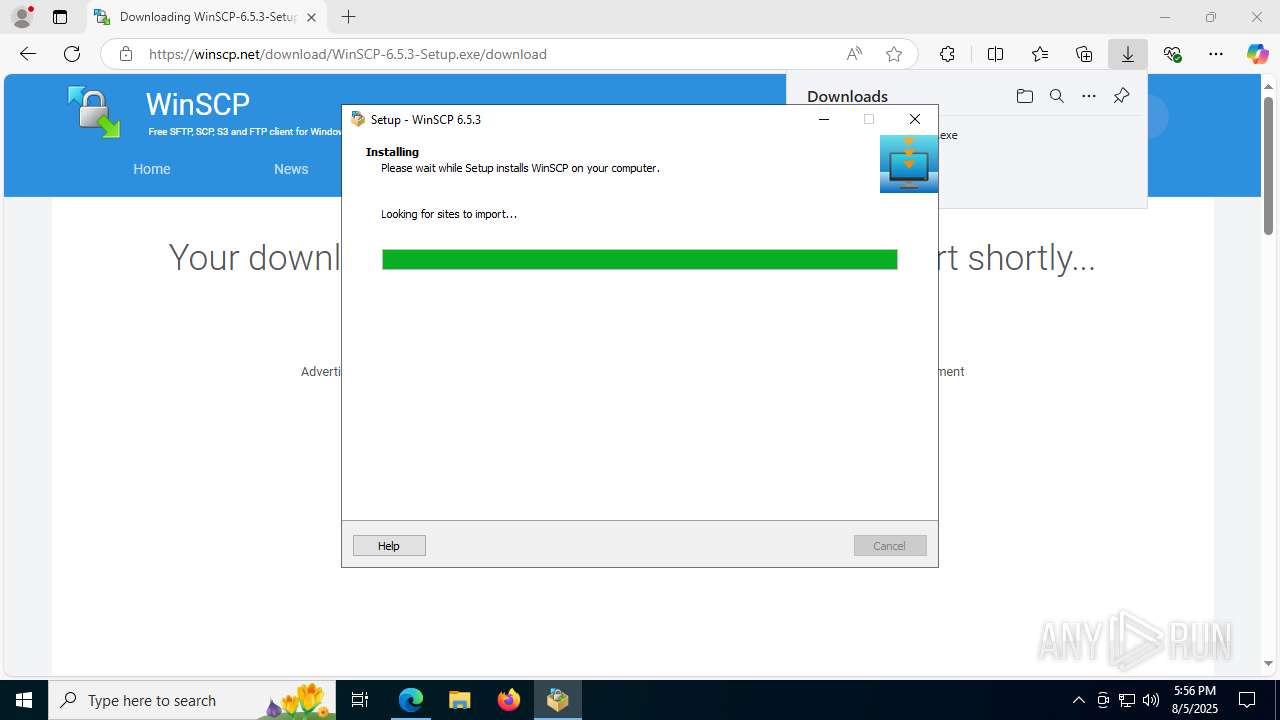This screenshot has width=1280, height=720.
Task: Open Read aloud in address bar
Action: point(854,54)
